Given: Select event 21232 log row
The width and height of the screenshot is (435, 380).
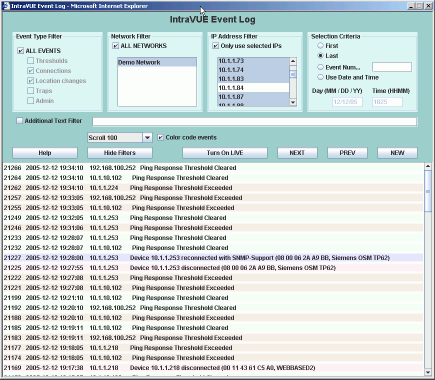Looking at the screenshot, I should [x=213, y=248].
